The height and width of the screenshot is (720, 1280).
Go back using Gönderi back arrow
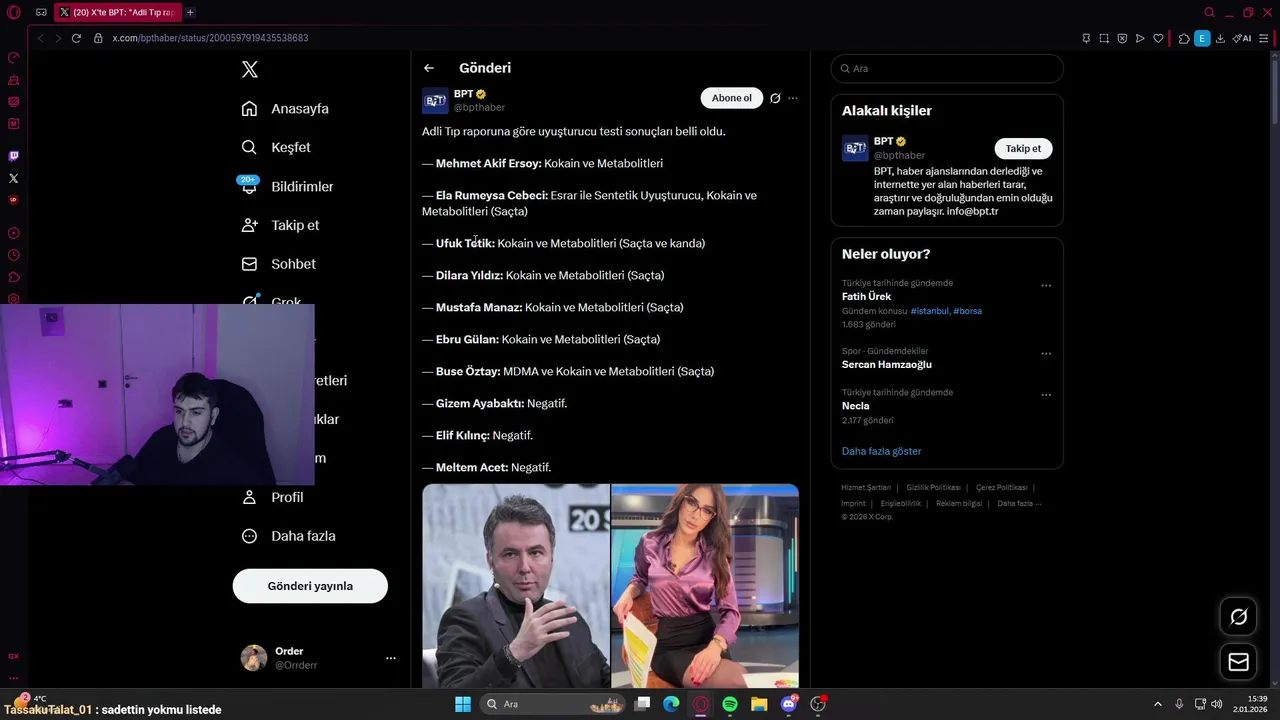tap(429, 68)
